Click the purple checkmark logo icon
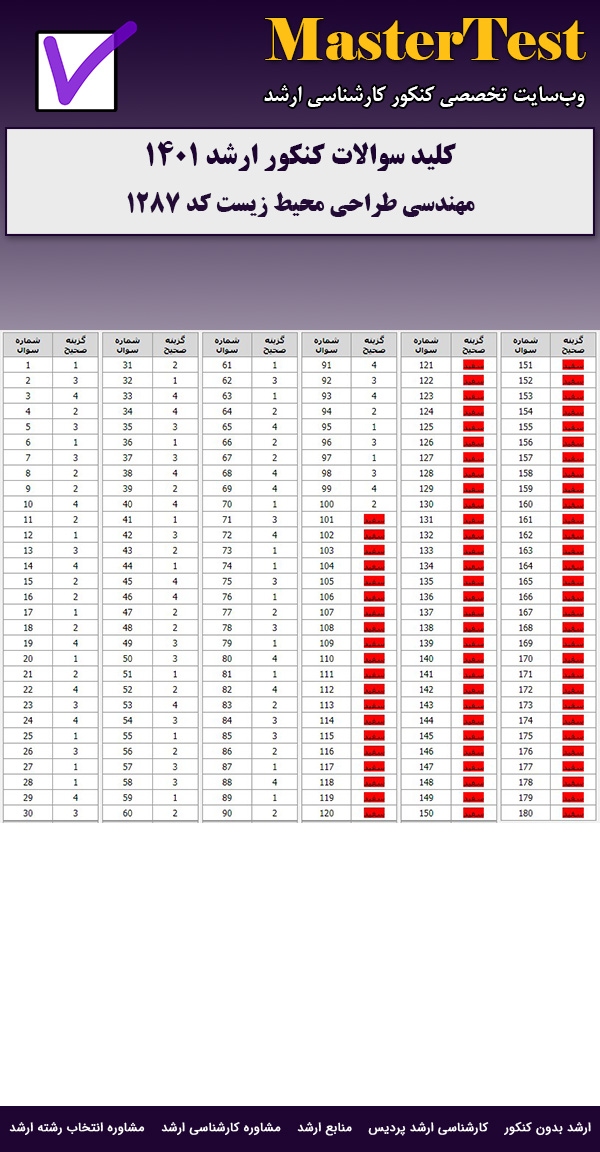The width and height of the screenshot is (600, 1152). pos(84,69)
